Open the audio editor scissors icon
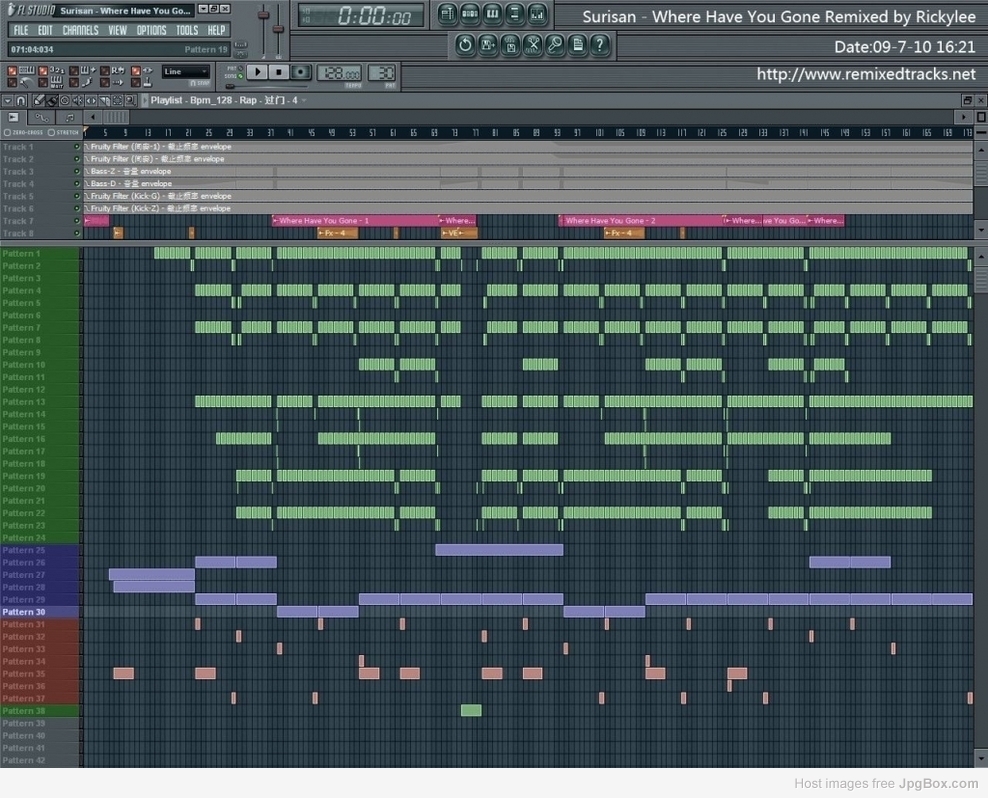988x798 pixels. click(x=532, y=45)
